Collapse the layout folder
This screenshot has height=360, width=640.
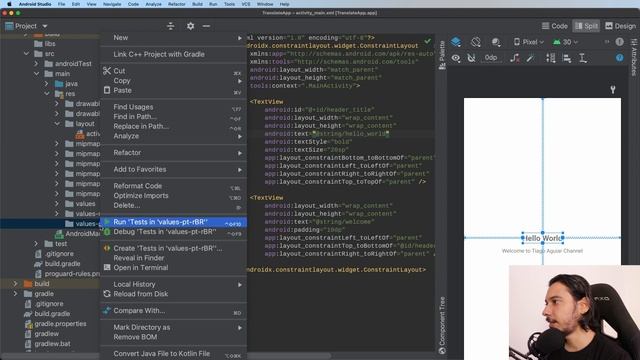tap(57, 124)
